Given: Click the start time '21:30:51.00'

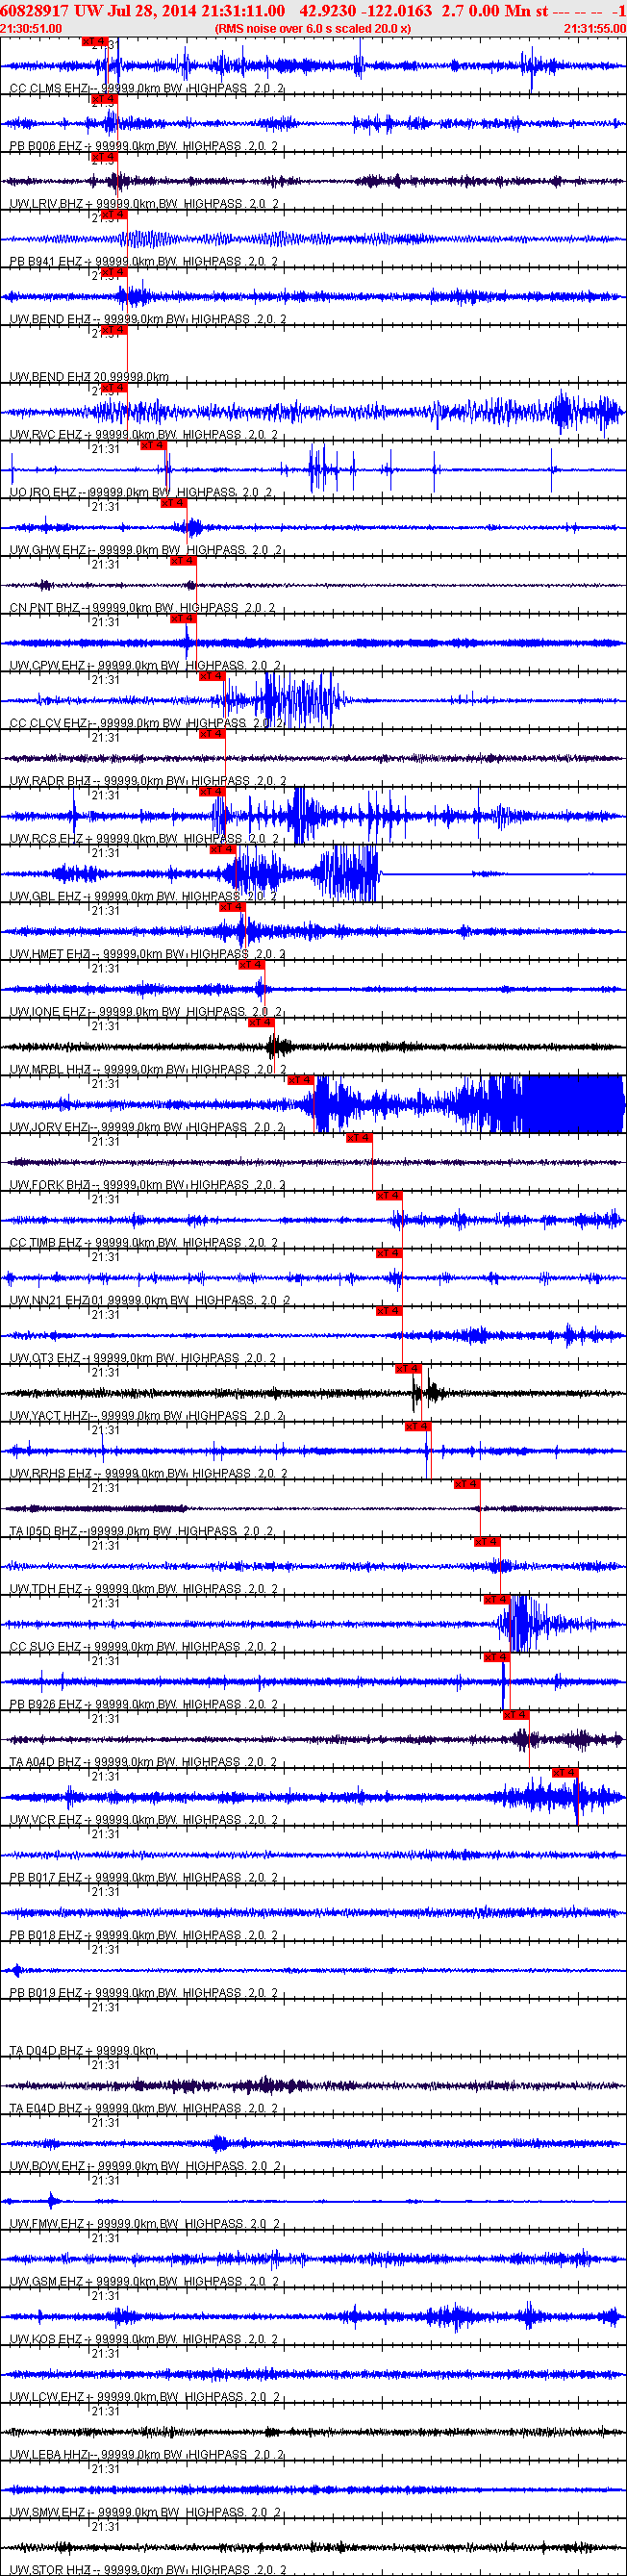Looking at the screenshot, I should (31, 29).
